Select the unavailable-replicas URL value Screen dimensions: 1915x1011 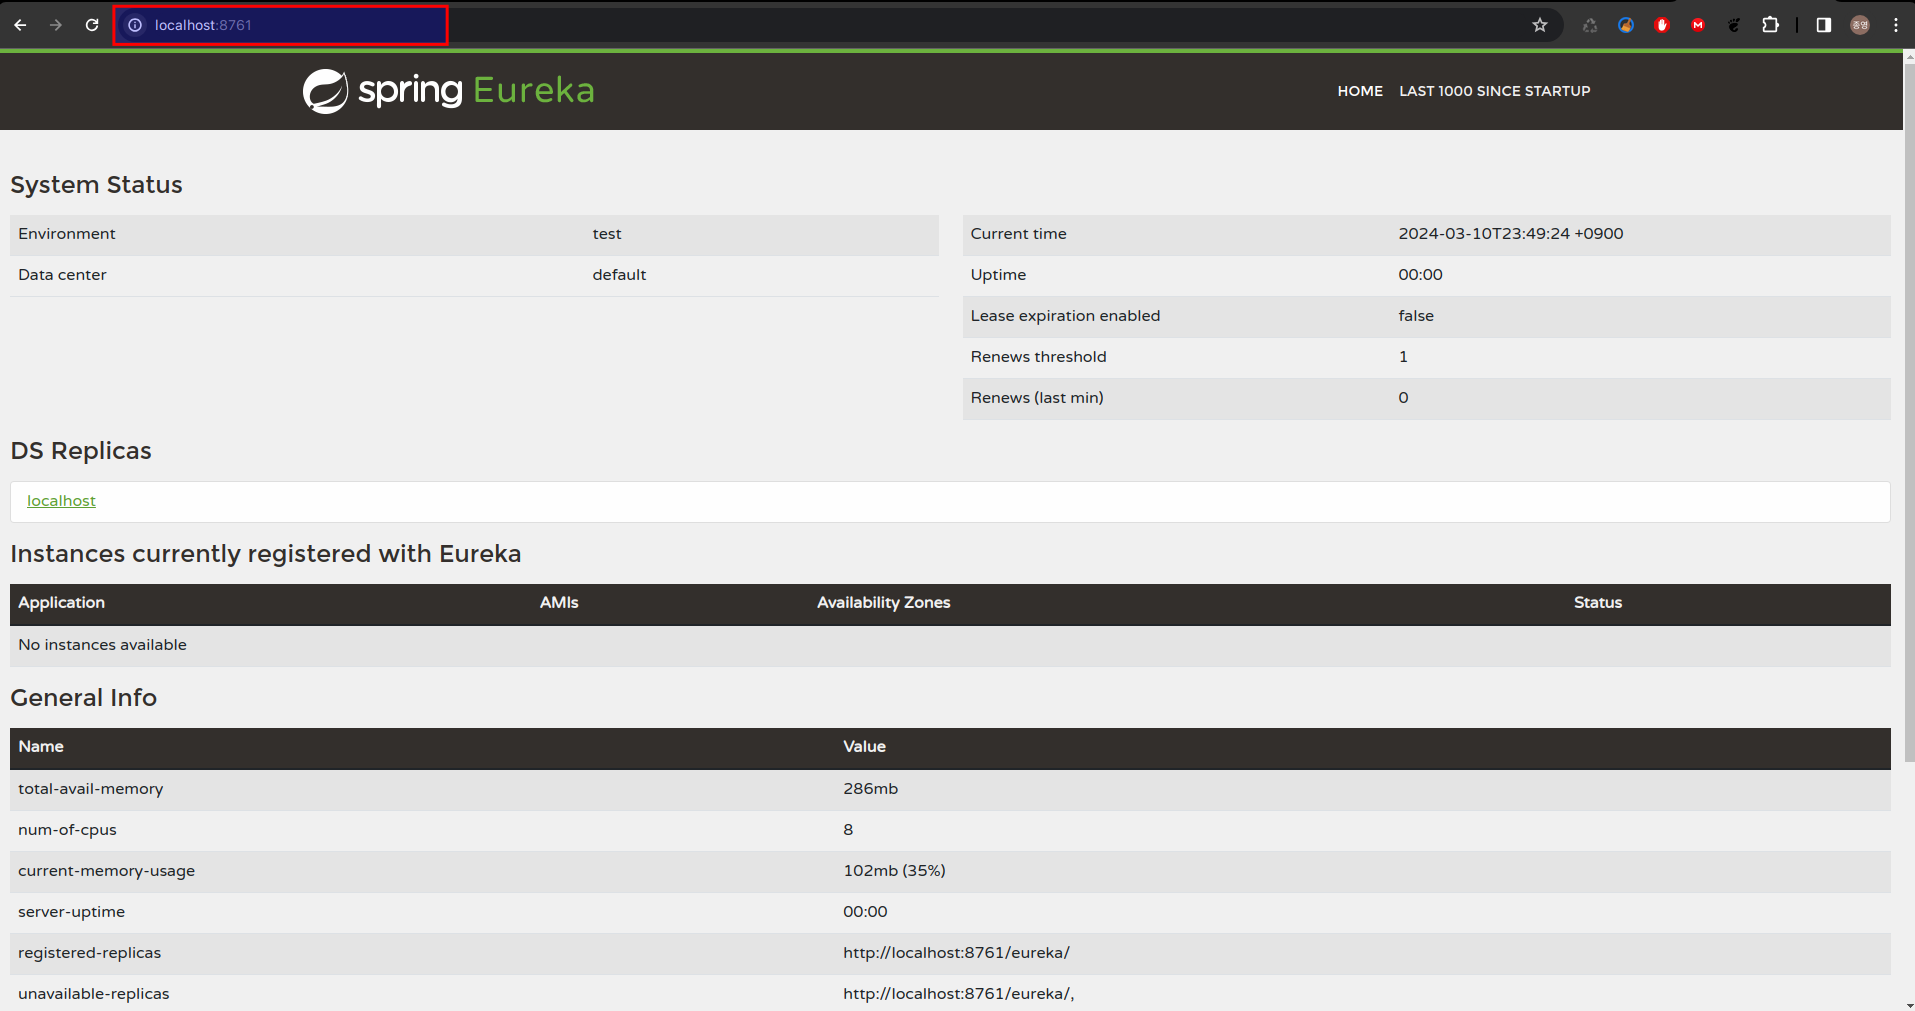958,994
